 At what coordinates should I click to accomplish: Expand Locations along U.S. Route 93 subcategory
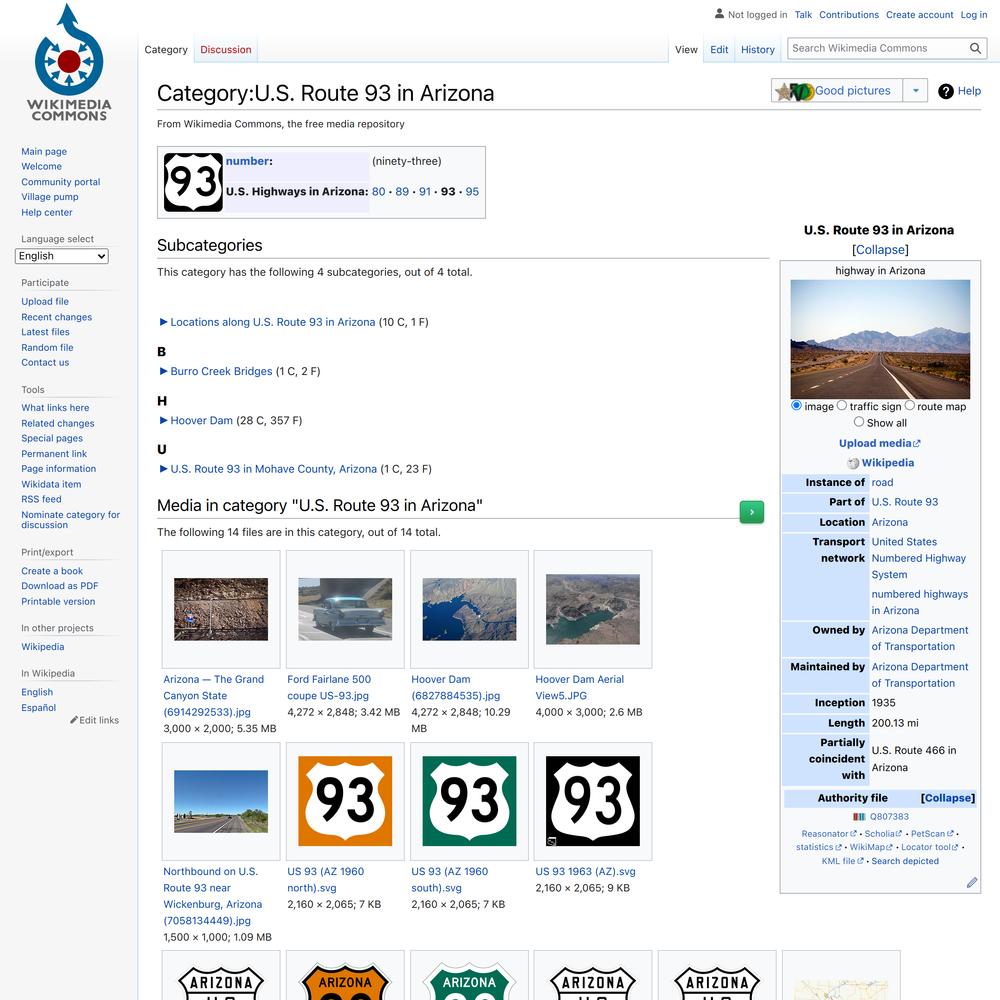[x=163, y=322]
